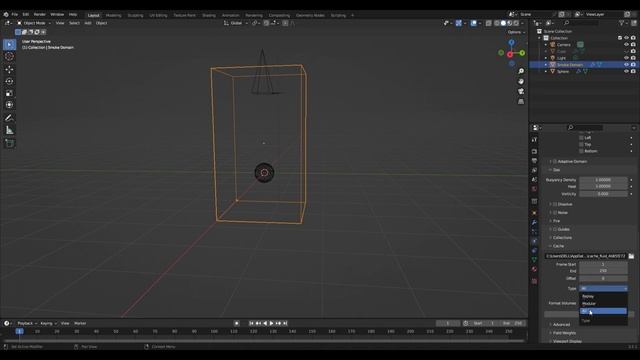
Task: Open the Texture properties tab
Action: [534, 281]
